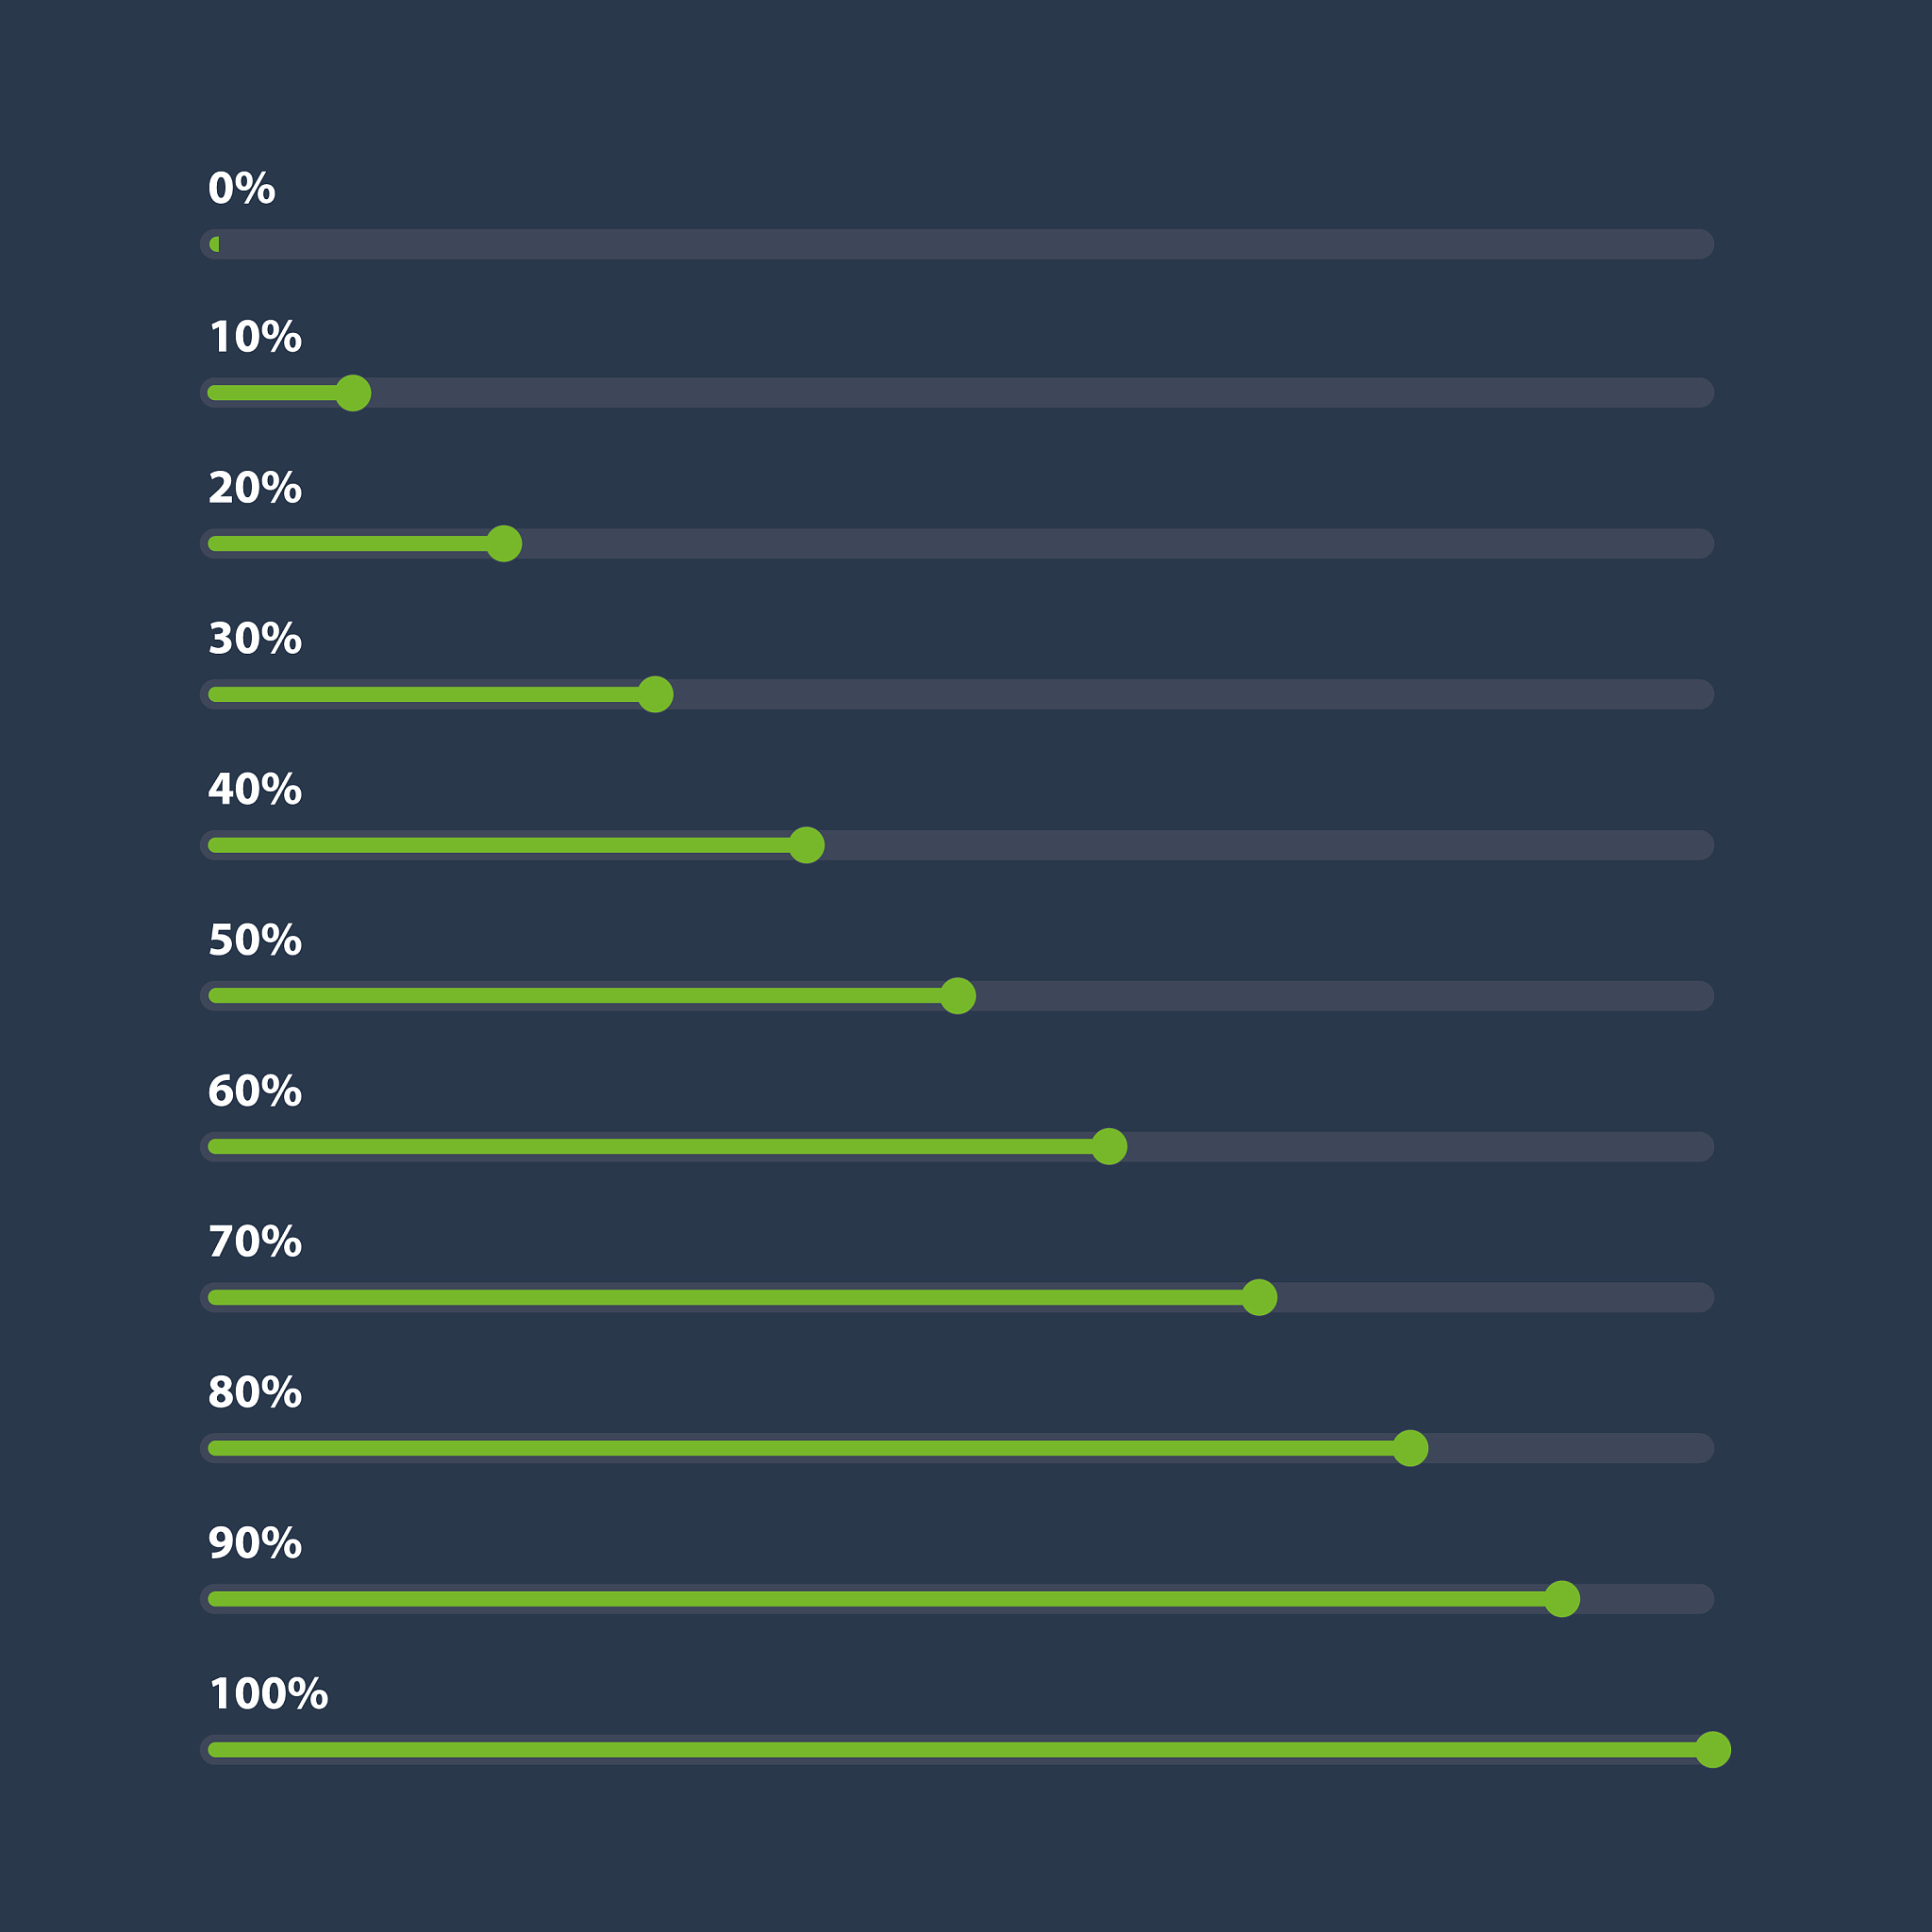Select the 60% slider knob
1932x1932 pixels.
coord(1109,1146)
